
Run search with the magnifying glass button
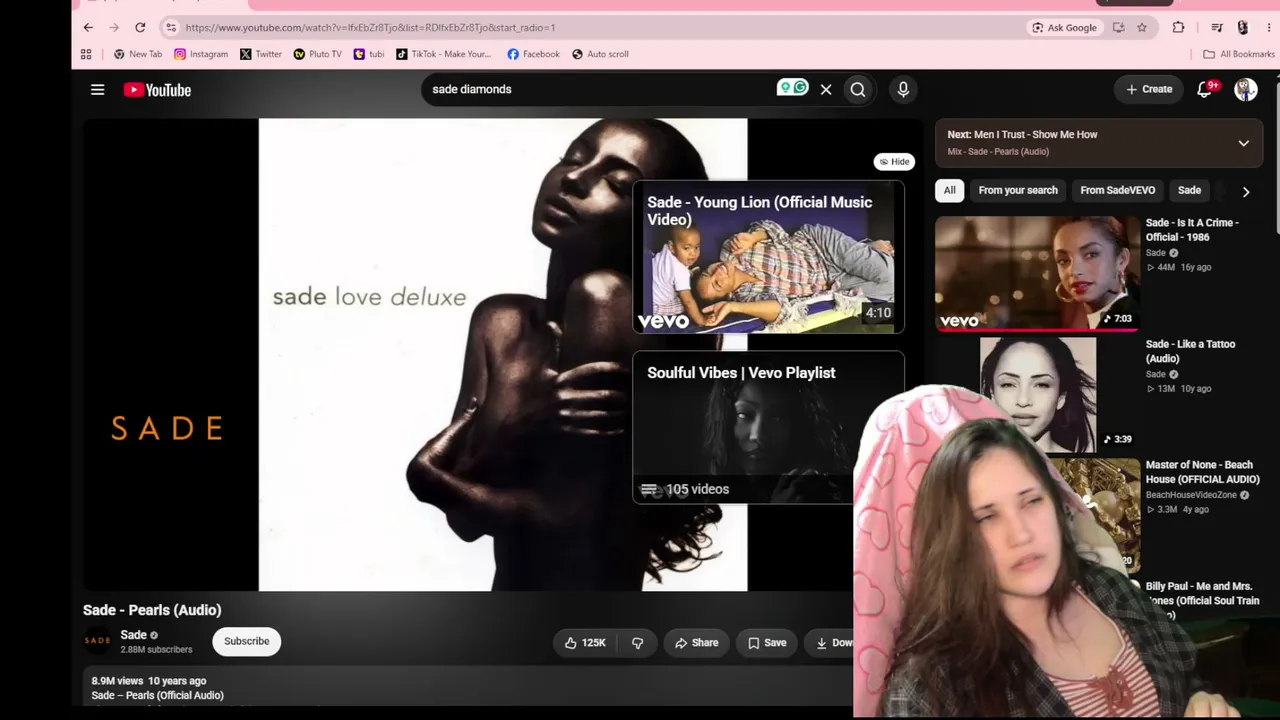[858, 90]
